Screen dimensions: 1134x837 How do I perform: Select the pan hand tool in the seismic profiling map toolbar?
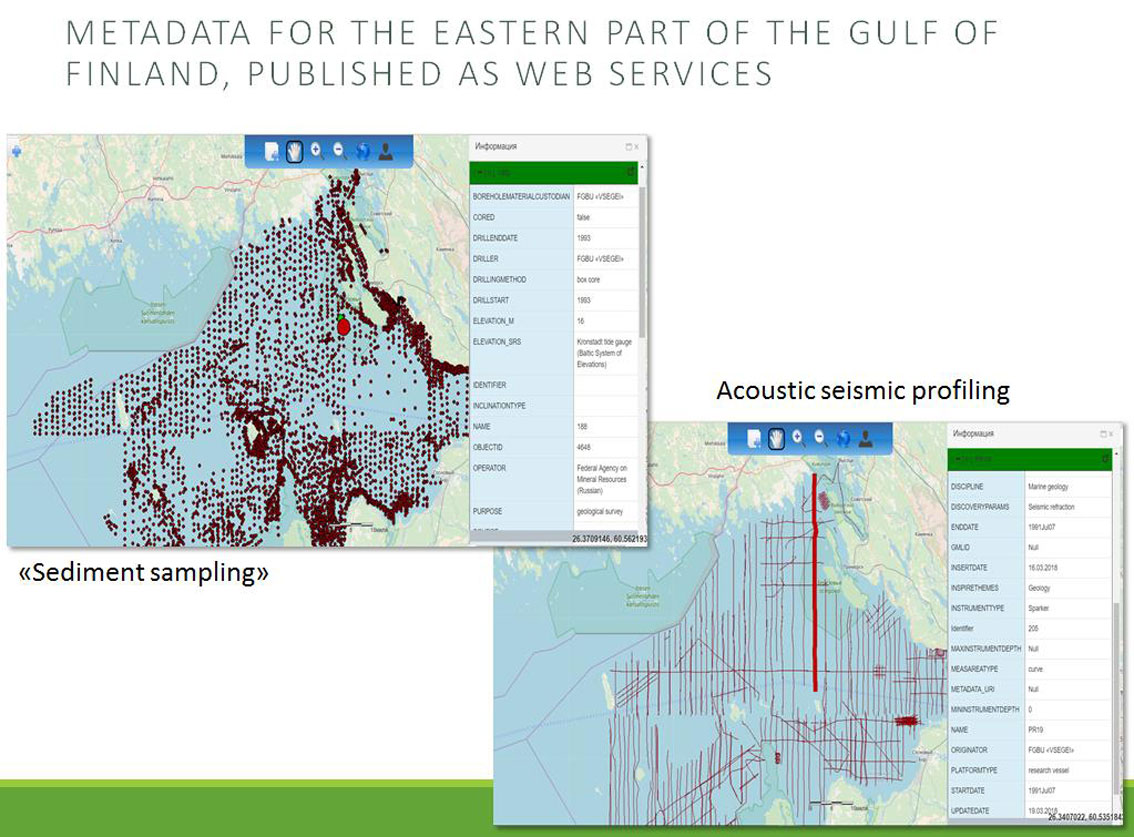(x=776, y=438)
